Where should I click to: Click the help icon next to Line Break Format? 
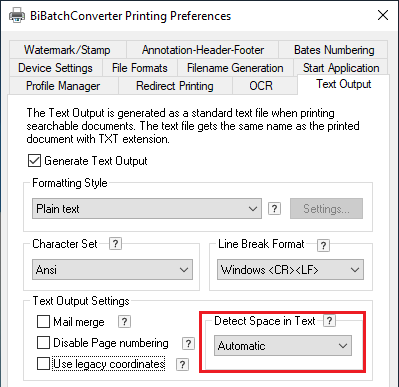coord(323,246)
